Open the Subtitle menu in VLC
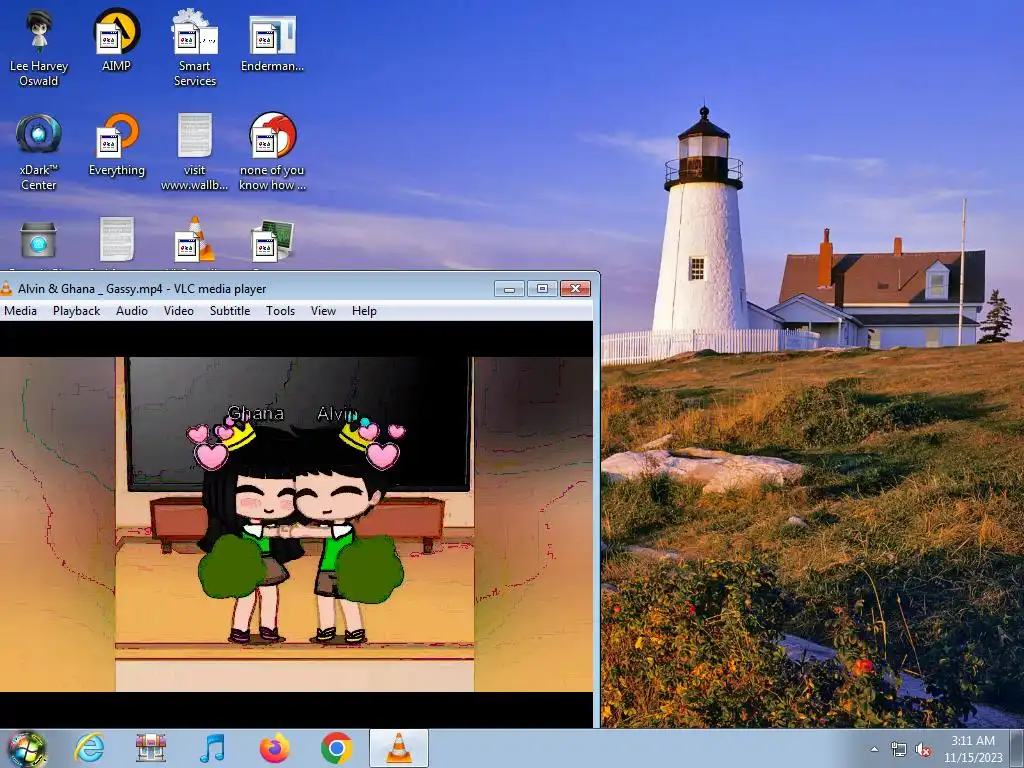 tap(230, 311)
